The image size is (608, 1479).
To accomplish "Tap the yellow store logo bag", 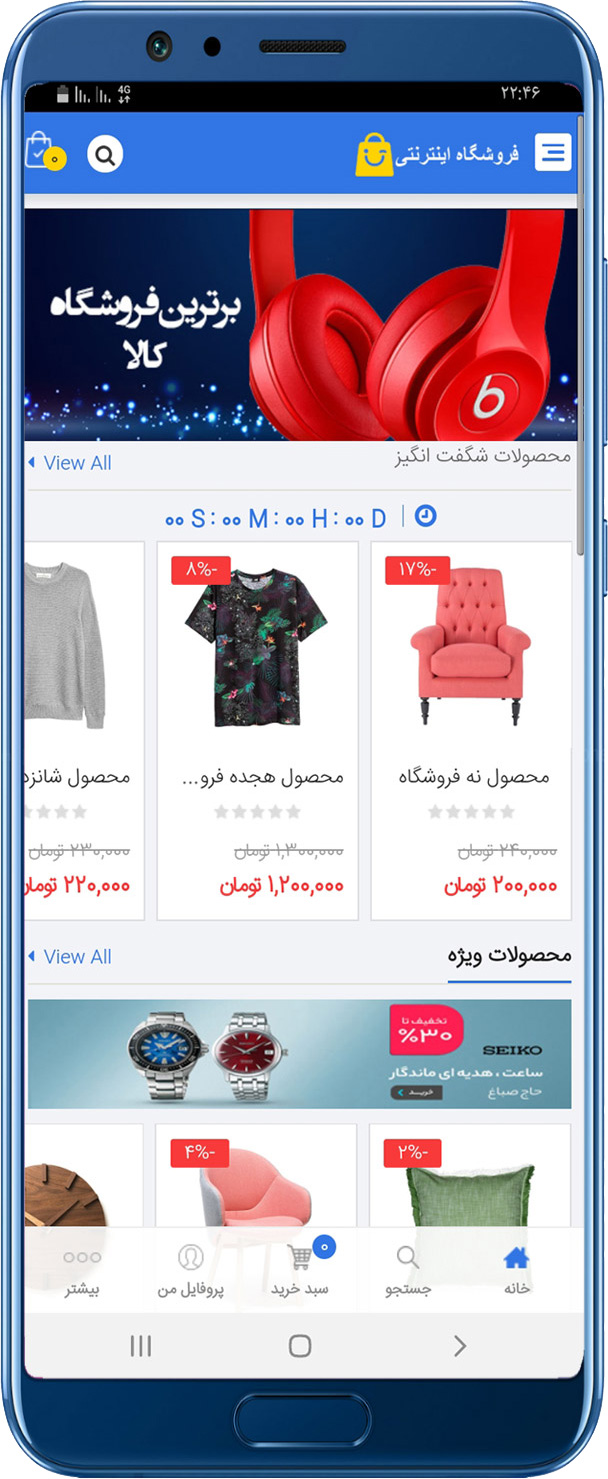I will click(x=375, y=155).
